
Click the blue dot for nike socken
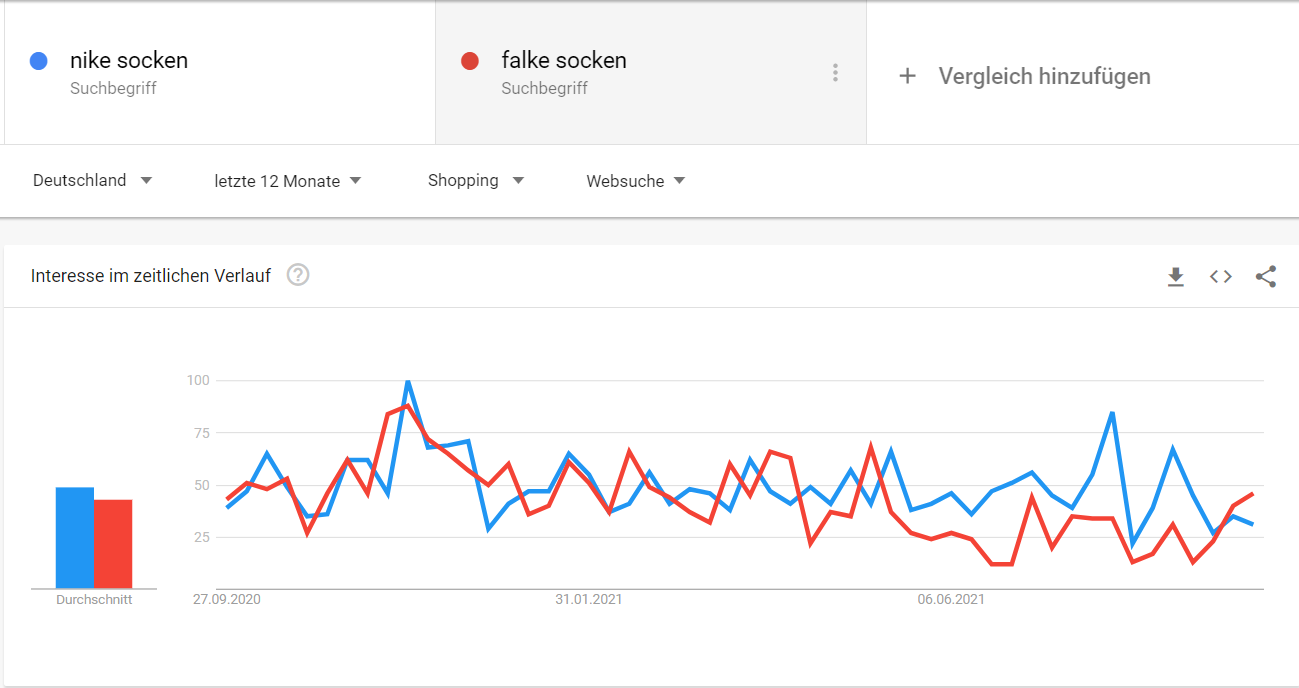point(39,61)
